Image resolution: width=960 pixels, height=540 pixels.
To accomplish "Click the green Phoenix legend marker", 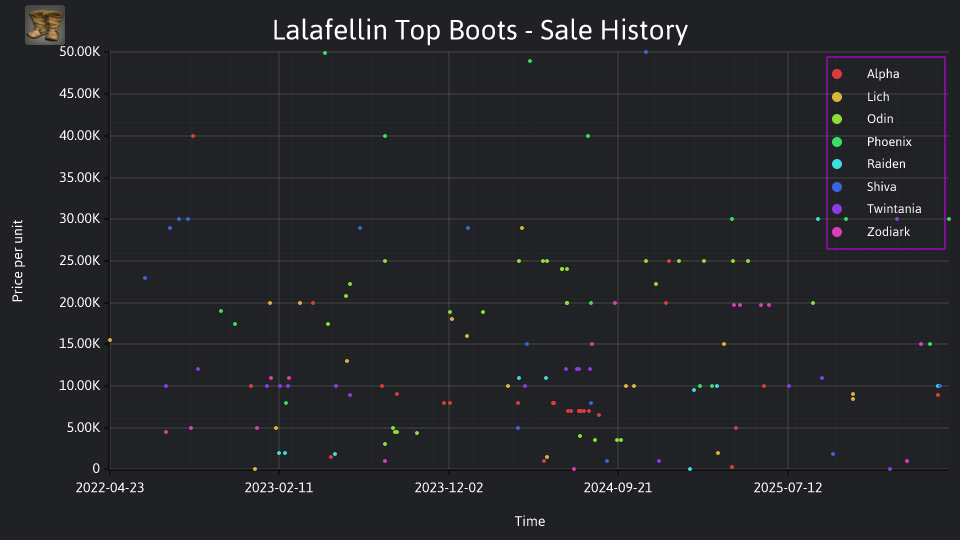I will coord(837,142).
